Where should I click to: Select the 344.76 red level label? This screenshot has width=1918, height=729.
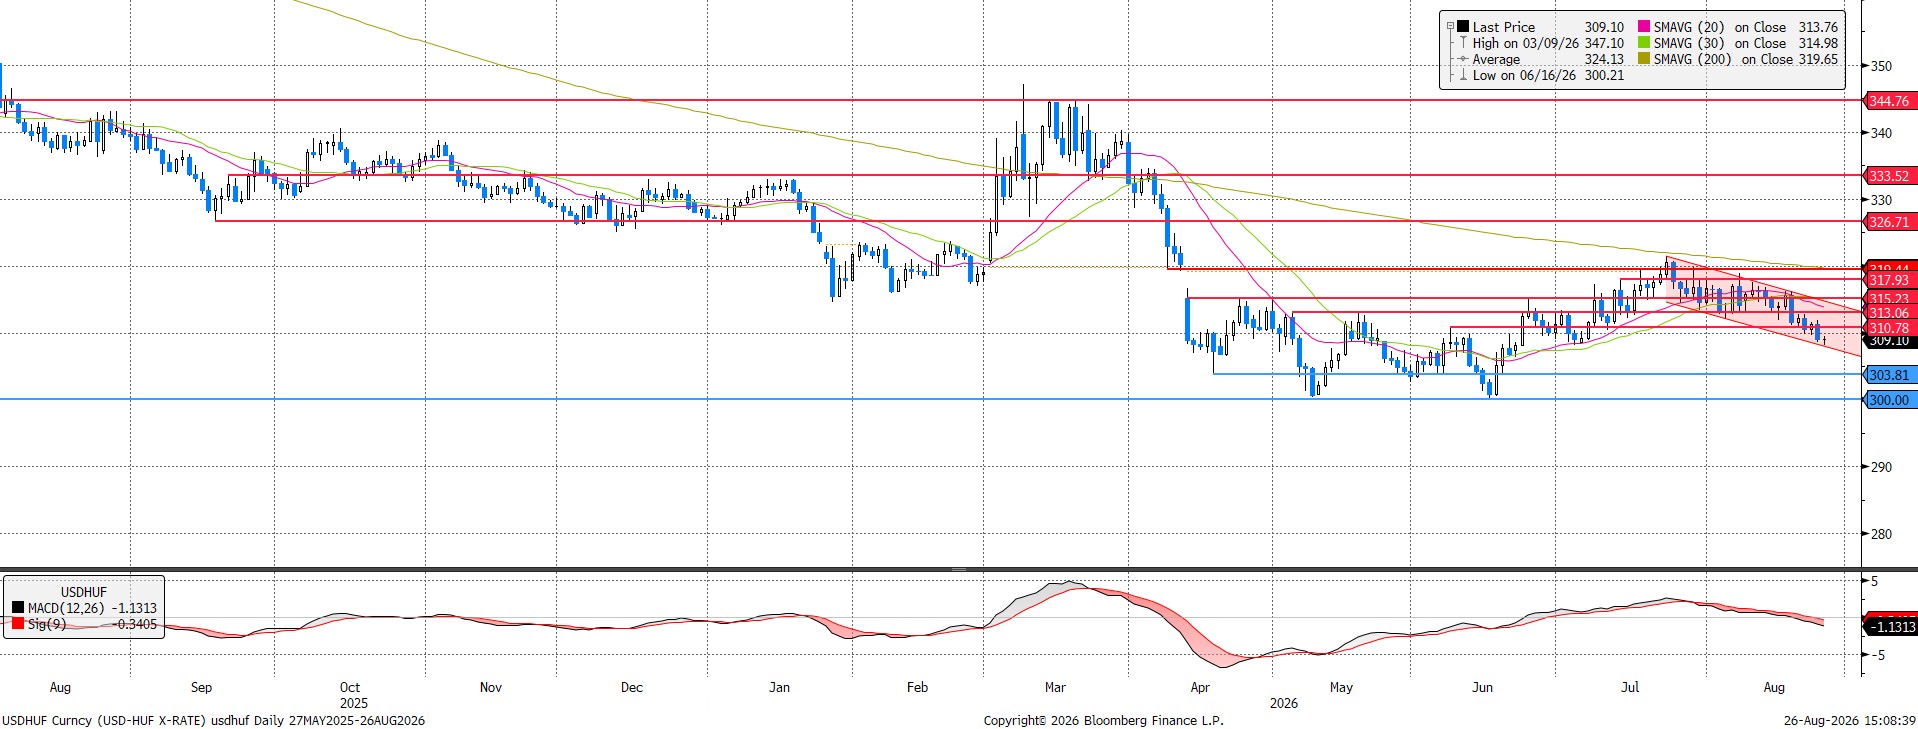pos(1889,101)
